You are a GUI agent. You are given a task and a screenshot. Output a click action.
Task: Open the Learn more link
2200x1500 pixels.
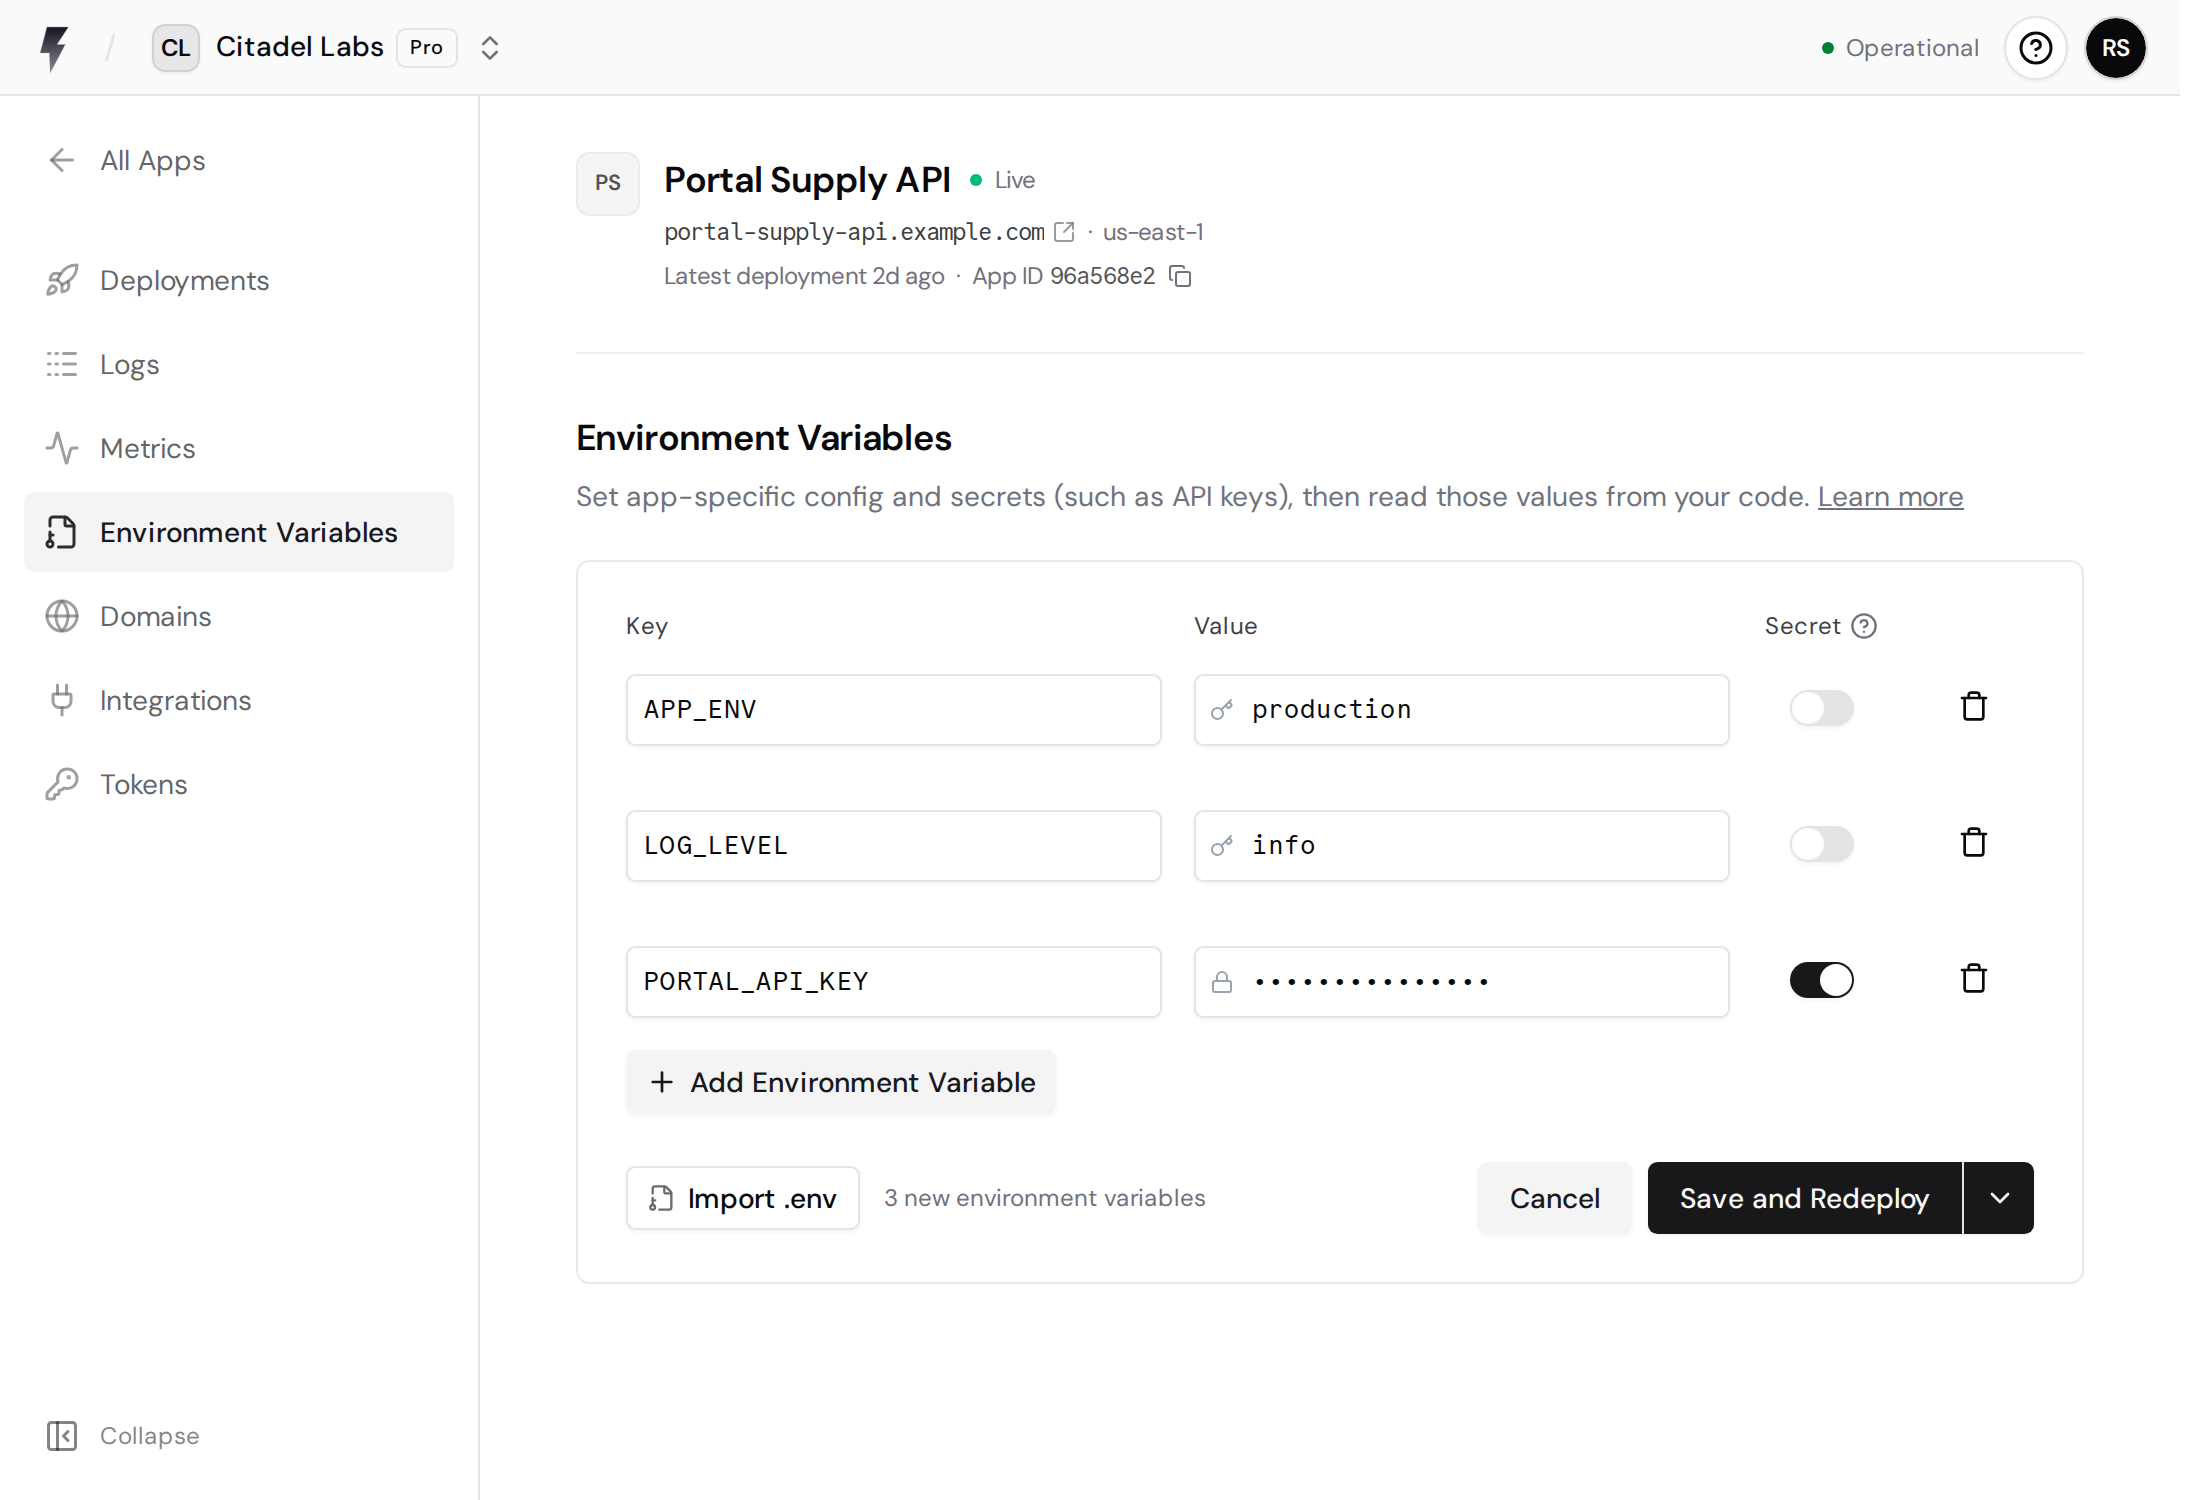pos(1890,497)
